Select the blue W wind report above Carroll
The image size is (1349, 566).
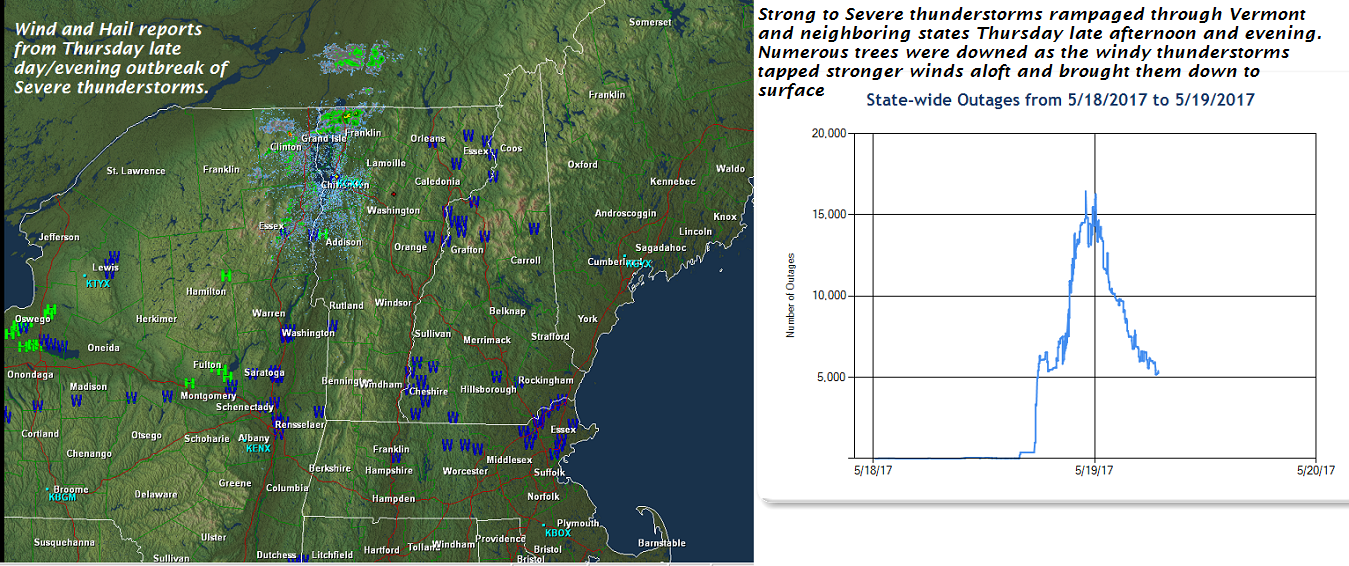point(534,229)
